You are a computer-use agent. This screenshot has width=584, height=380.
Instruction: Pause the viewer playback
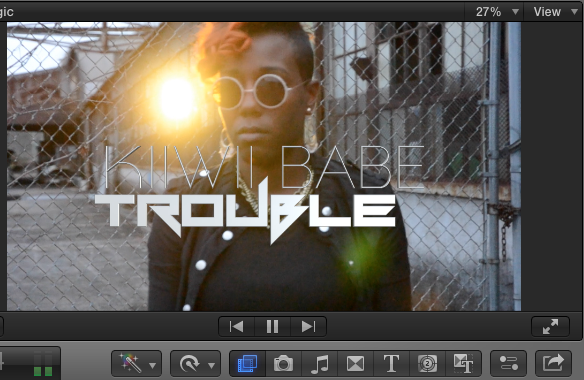(x=272, y=326)
